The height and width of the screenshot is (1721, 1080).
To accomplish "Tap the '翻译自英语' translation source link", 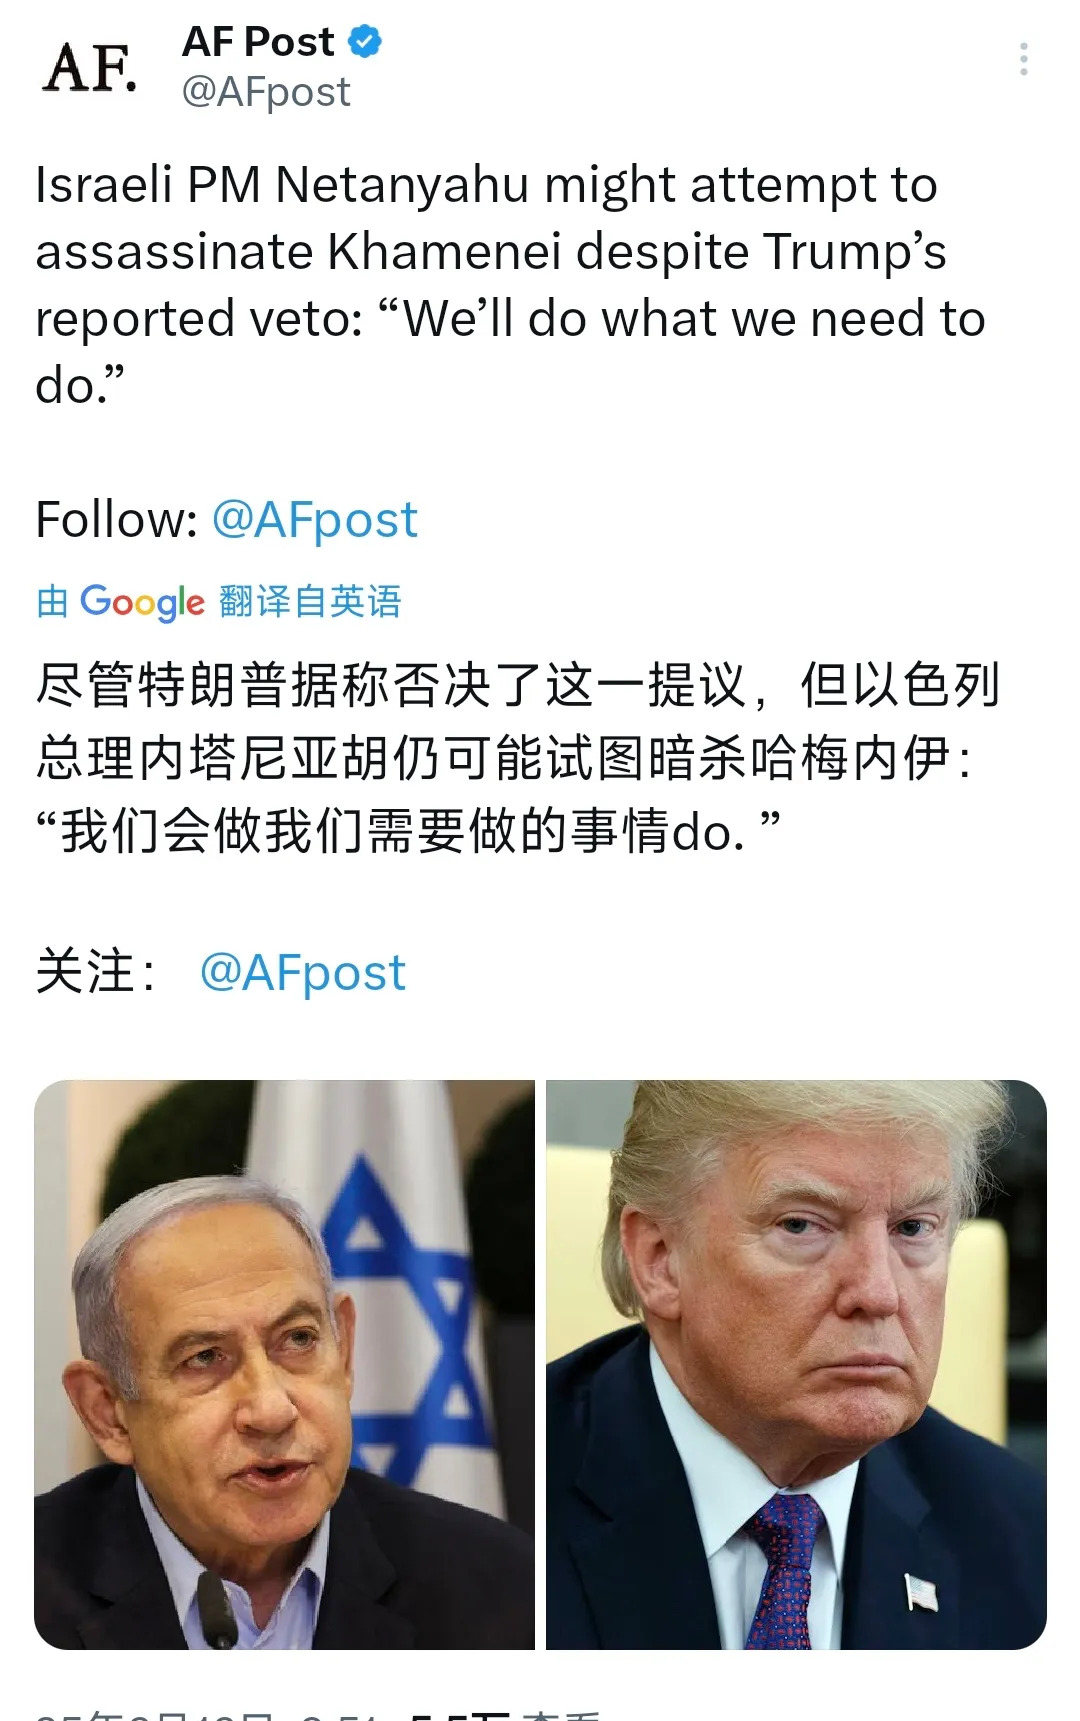I will [x=310, y=602].
